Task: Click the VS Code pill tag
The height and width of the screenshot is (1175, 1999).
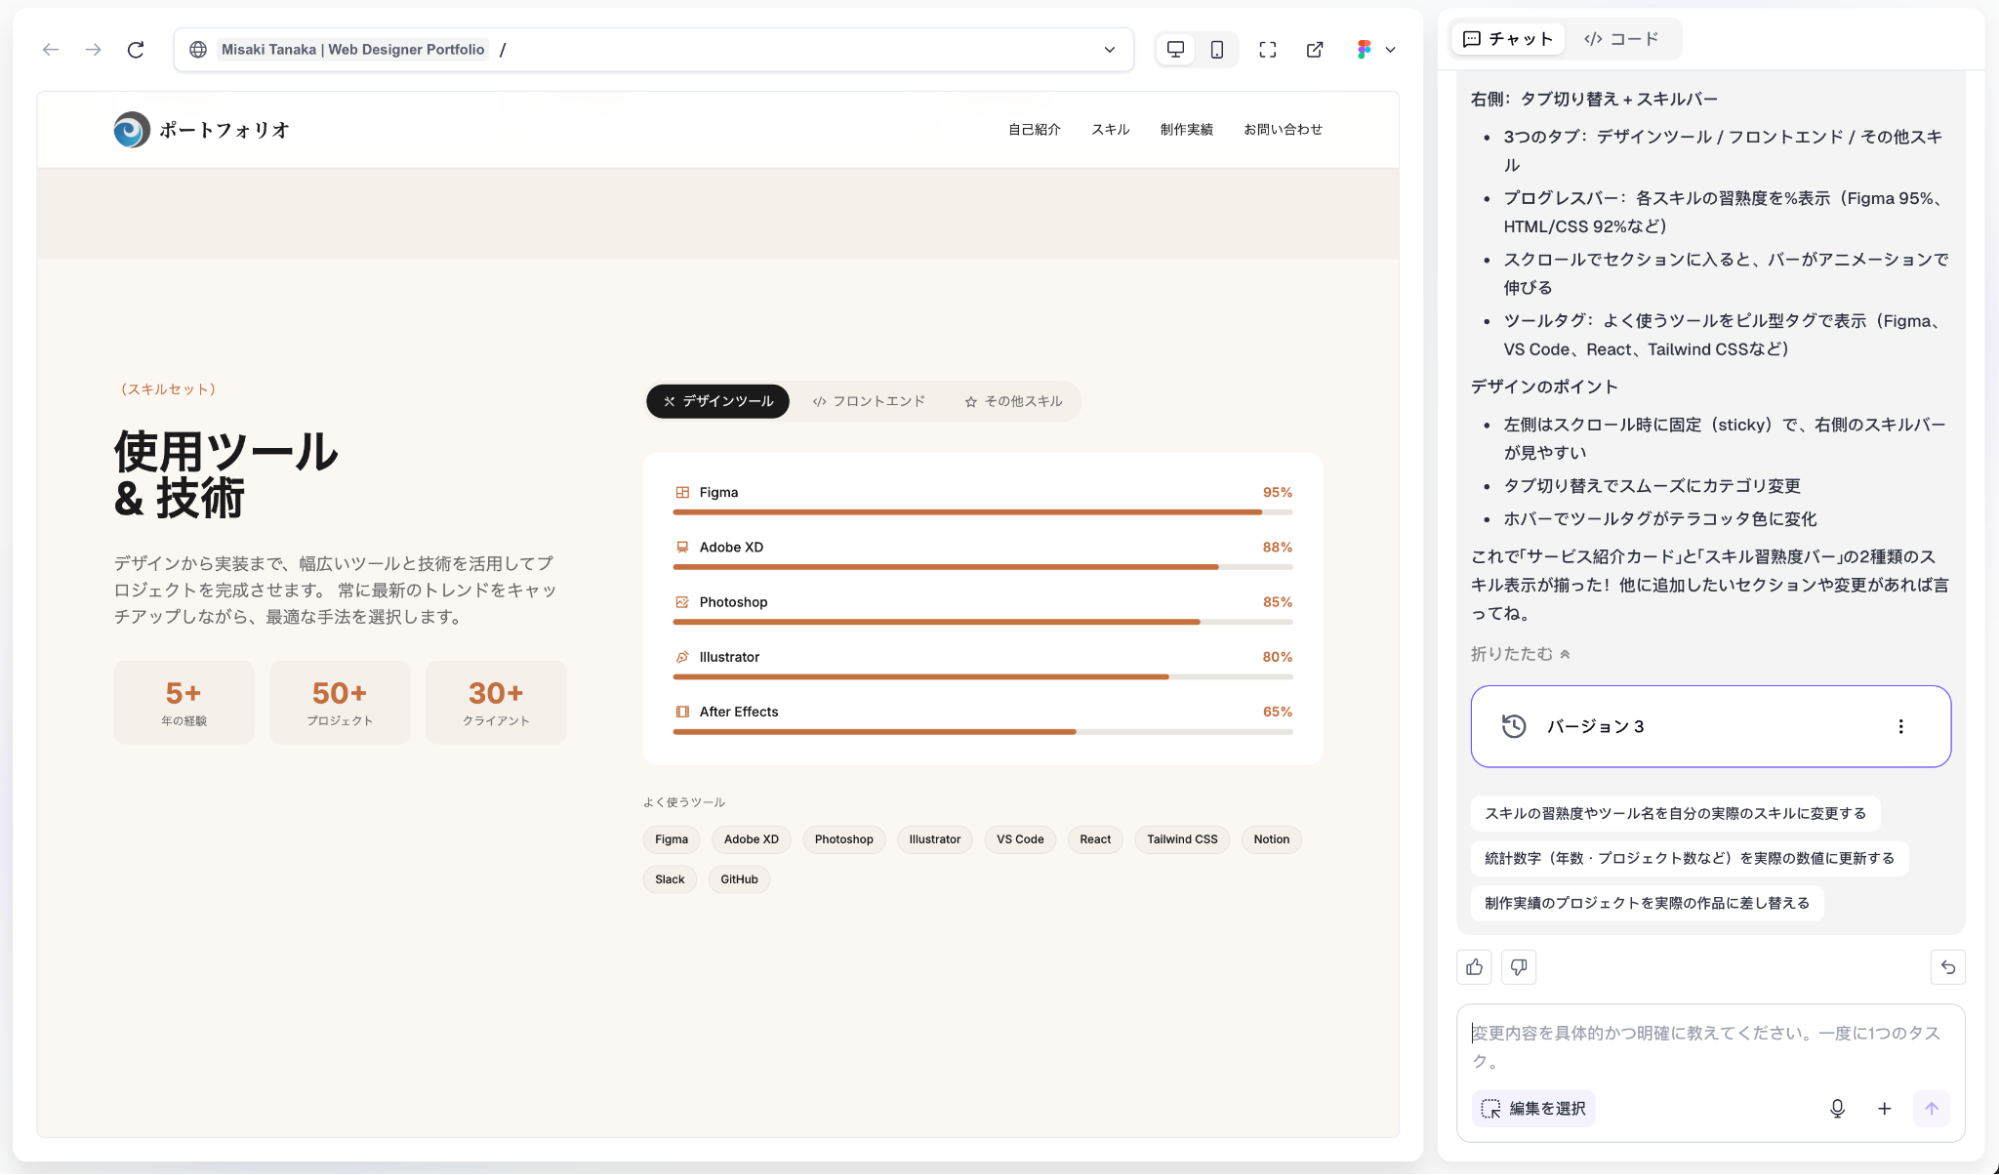Action: [x=1020, y=839]
